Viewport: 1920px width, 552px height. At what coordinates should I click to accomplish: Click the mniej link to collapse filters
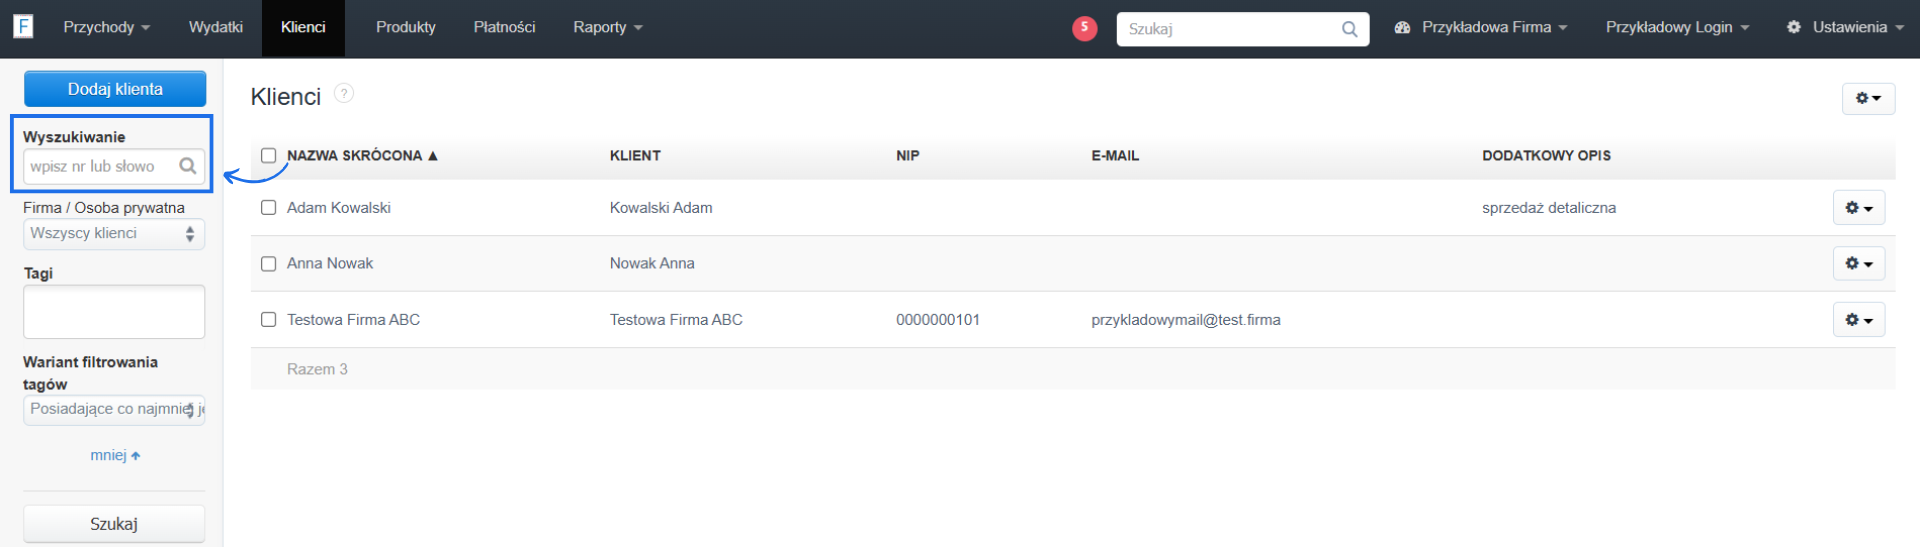[x=115, y=457]
